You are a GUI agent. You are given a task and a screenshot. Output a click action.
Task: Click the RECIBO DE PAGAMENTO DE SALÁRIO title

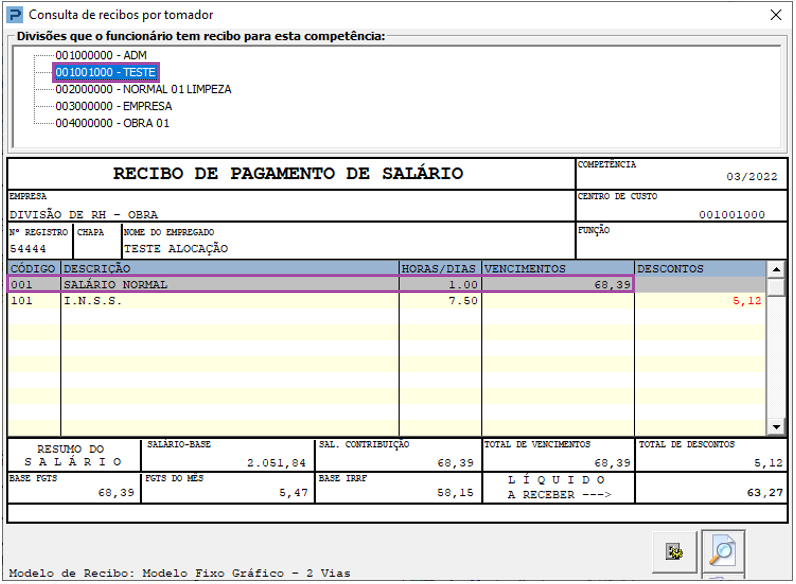pos(288,174)
